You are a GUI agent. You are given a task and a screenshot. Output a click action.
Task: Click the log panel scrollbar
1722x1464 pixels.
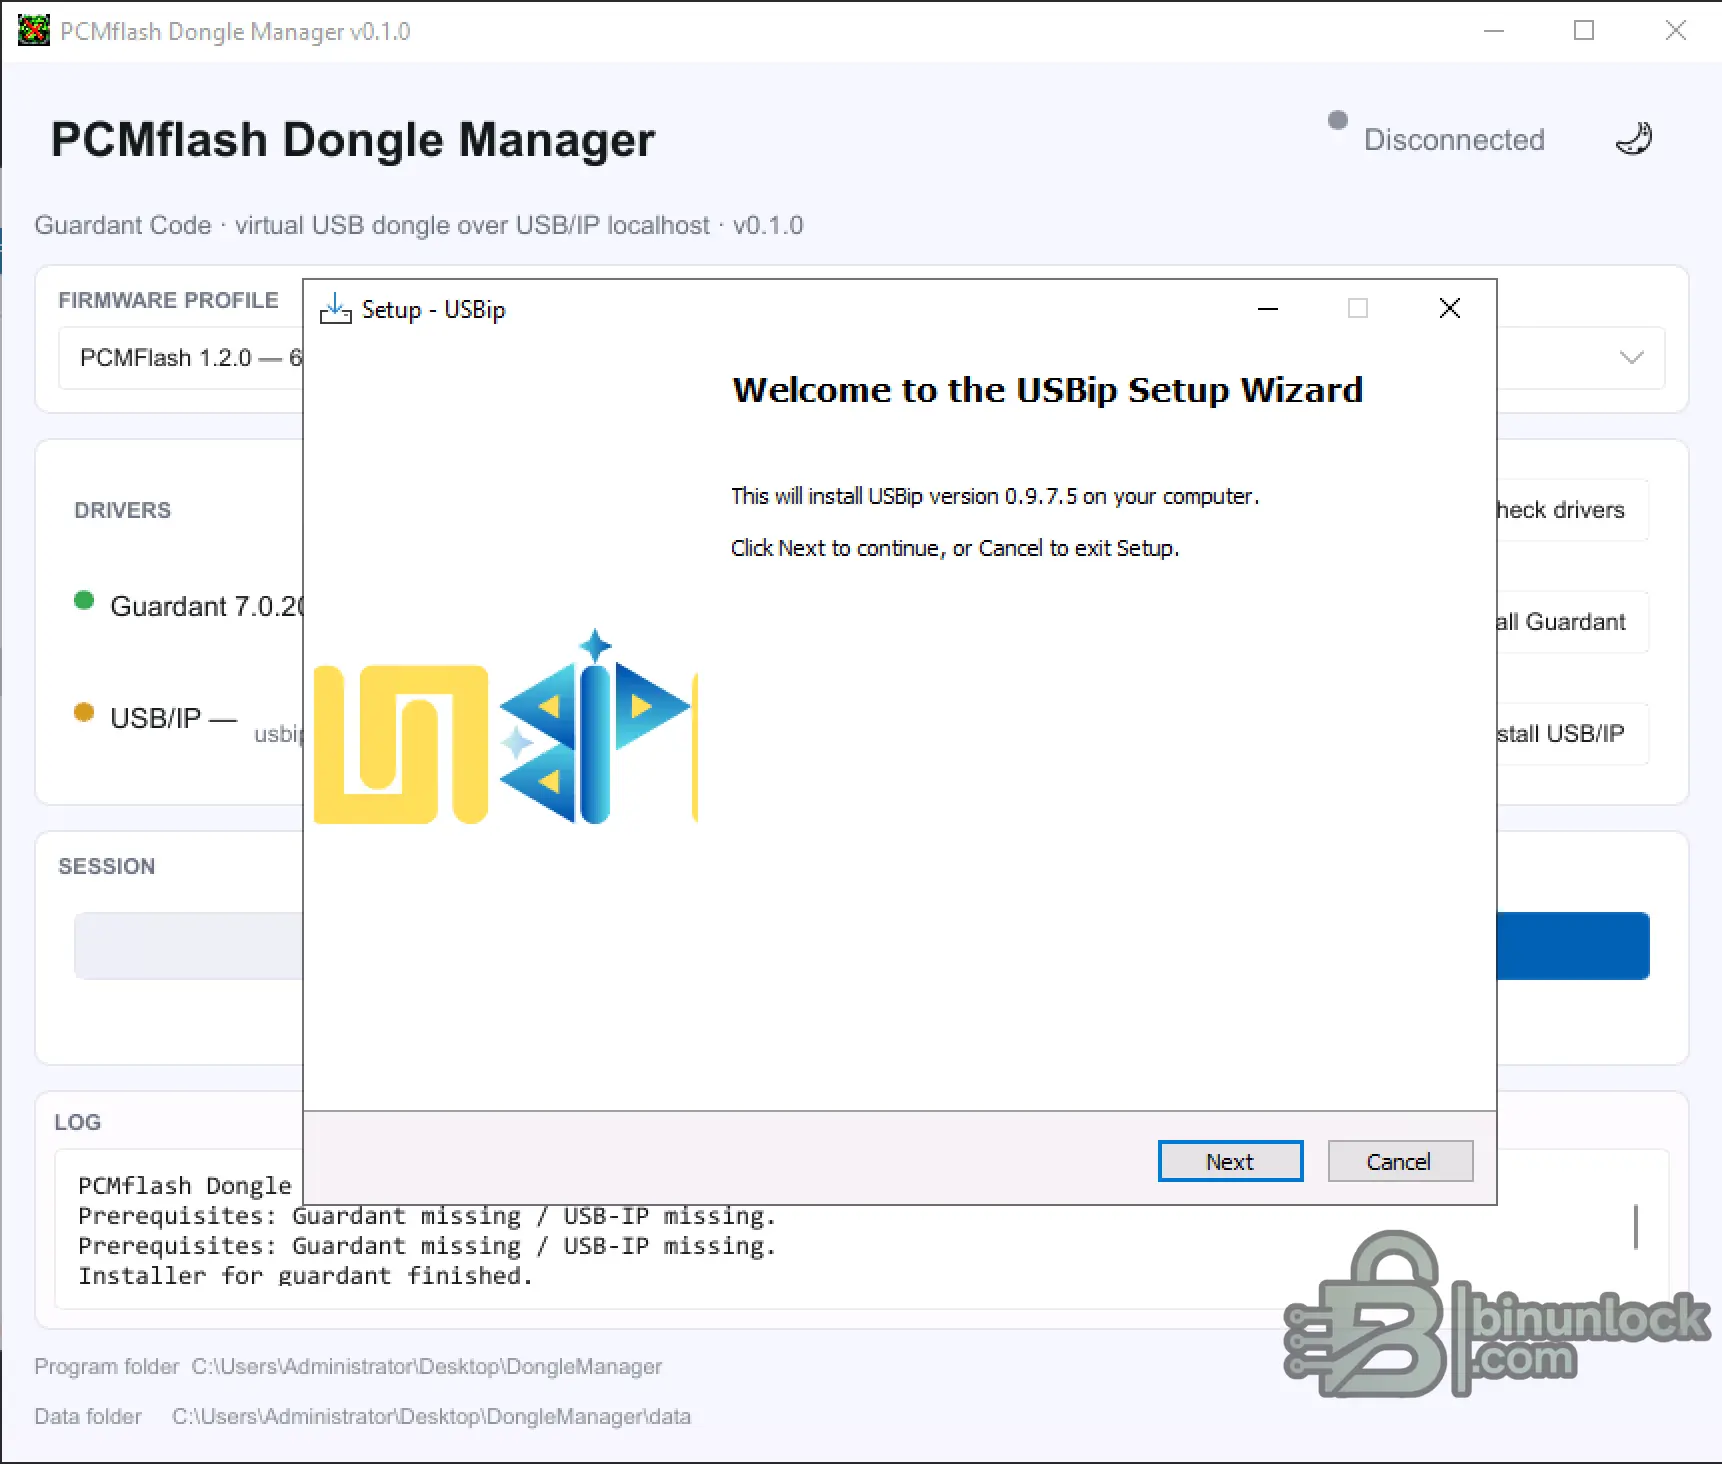[1636, 1226]
